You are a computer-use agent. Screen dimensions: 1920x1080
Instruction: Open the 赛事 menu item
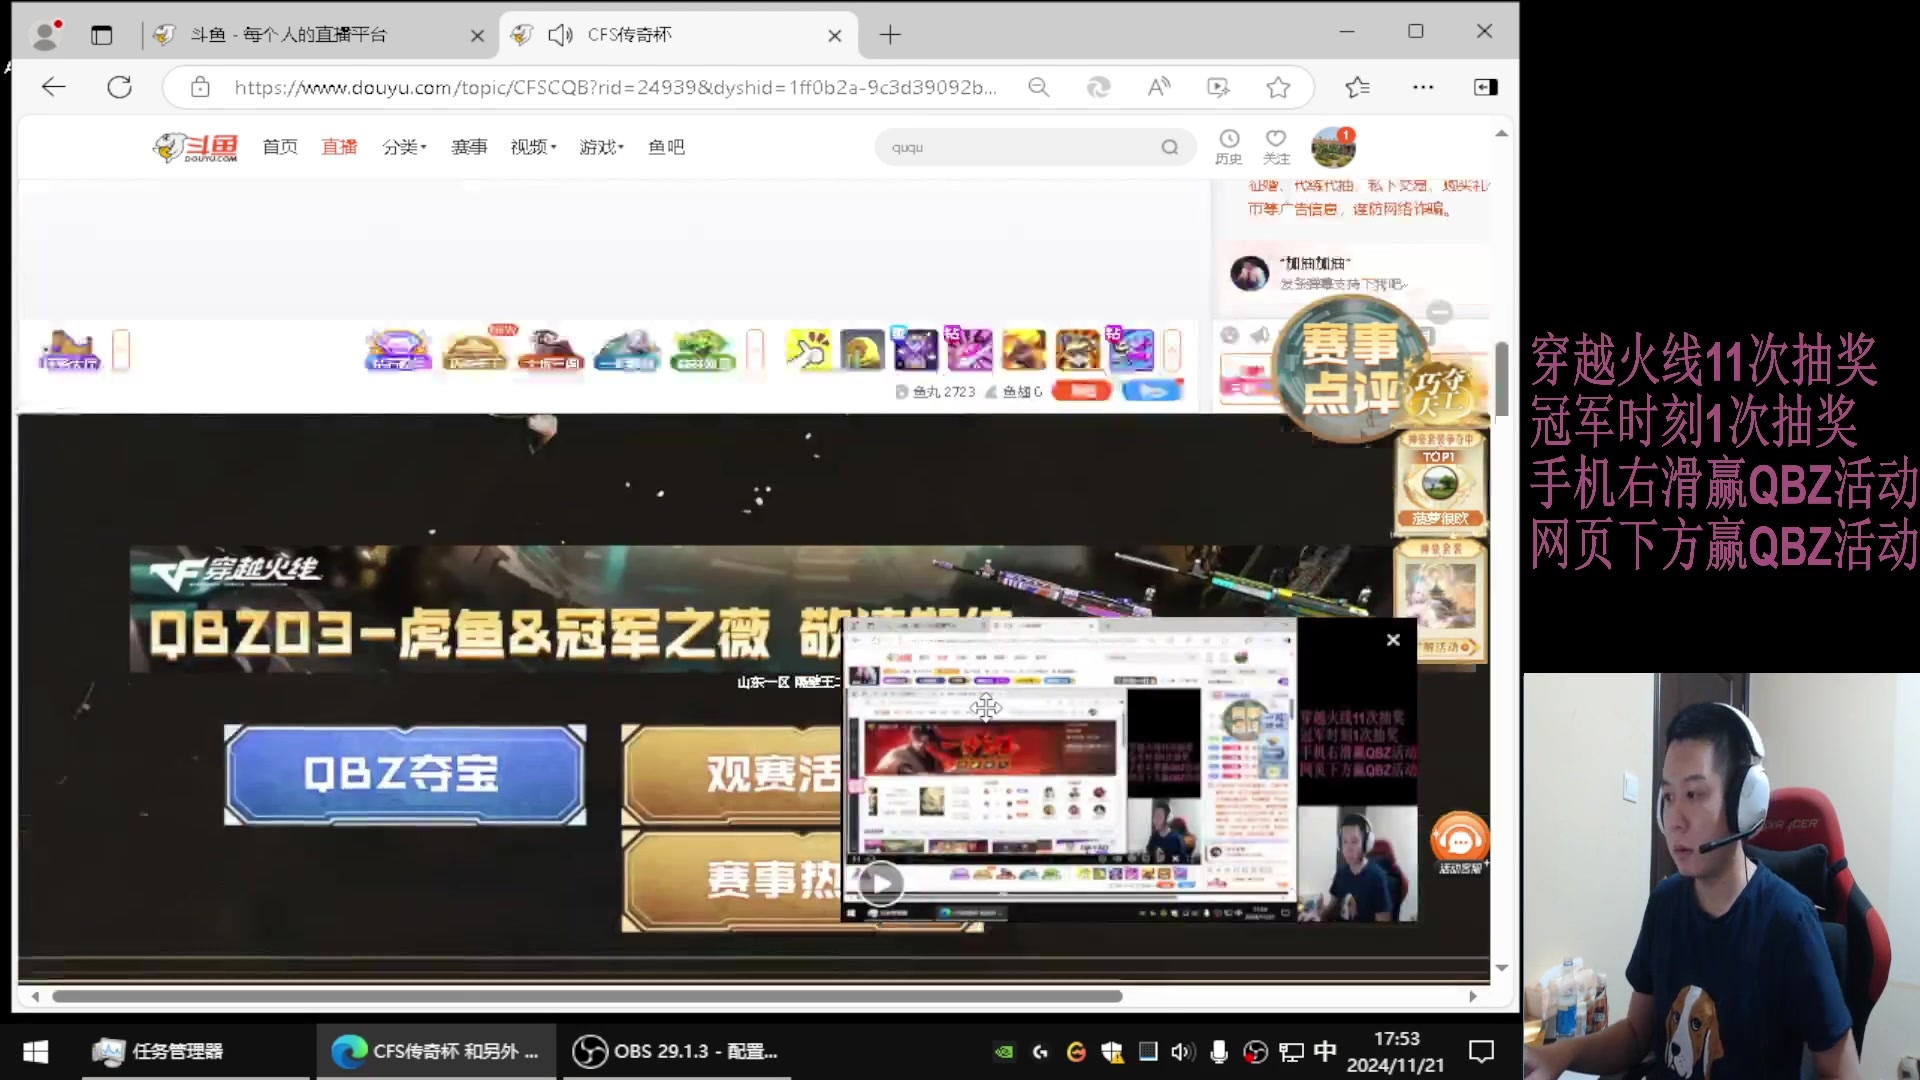(x=469, y=147)
